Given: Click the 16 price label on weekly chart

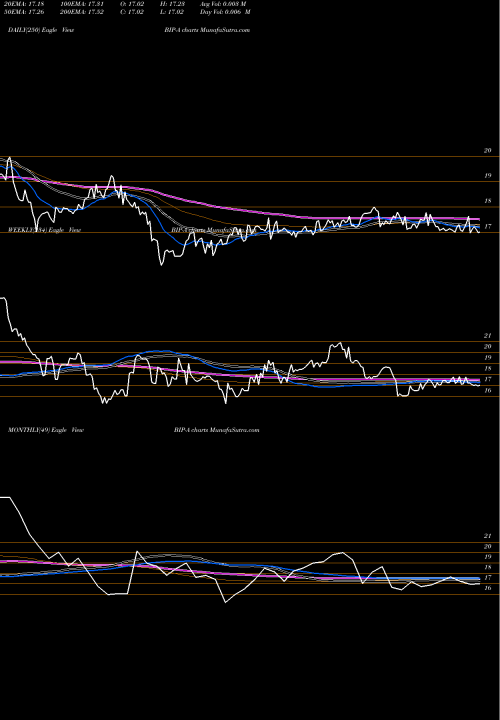Looking at the screenshot, I should coord(488,391).
